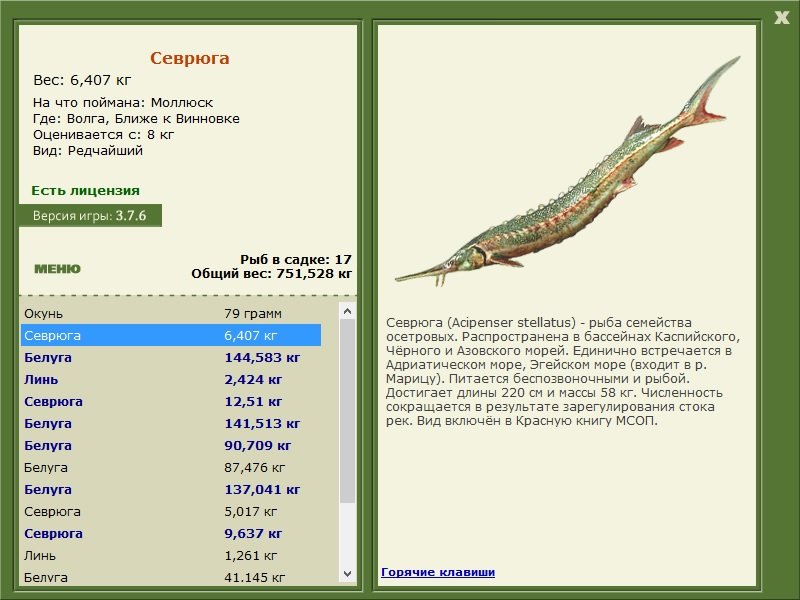Select the Севрюга 12,51 кг row
The width and height of the screenshot is (800, 600).
point(171,401)
